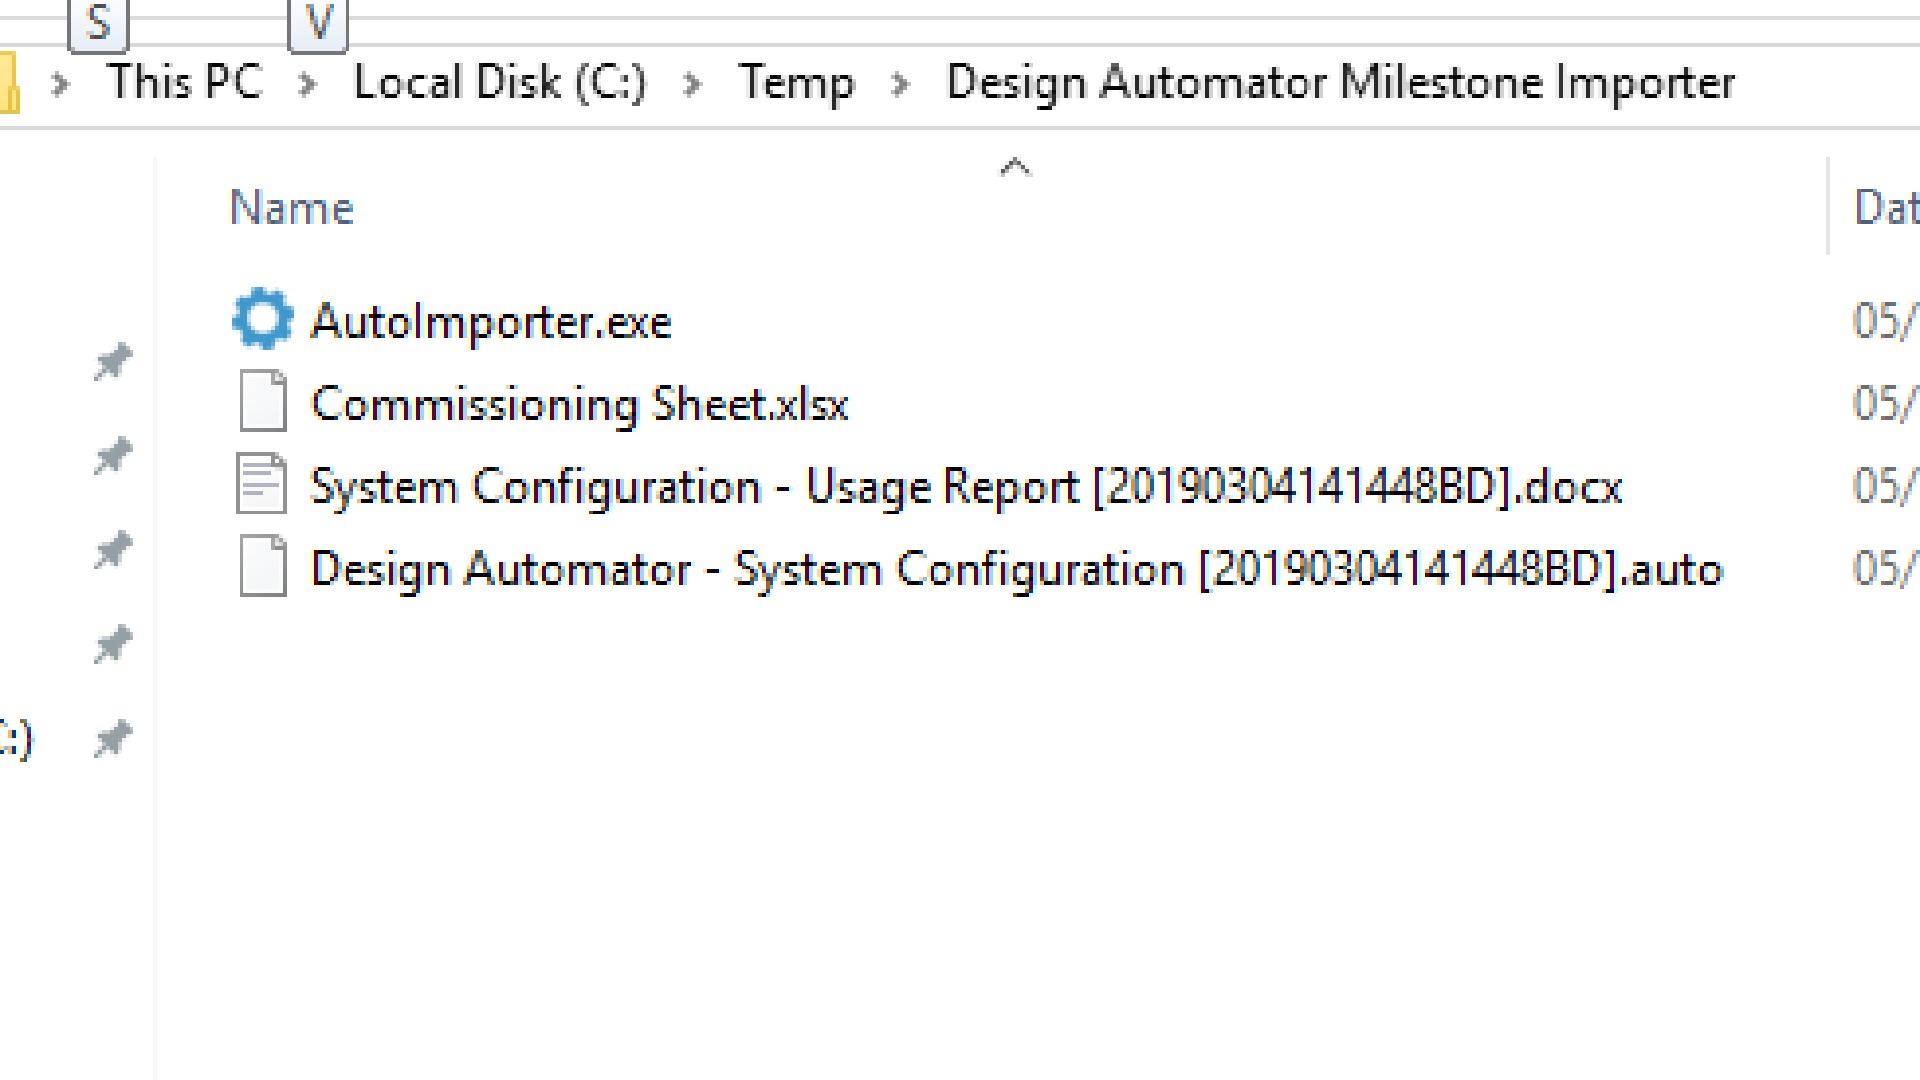Toggle sort direction arrow above the Name column

[x=1015, y=167]
